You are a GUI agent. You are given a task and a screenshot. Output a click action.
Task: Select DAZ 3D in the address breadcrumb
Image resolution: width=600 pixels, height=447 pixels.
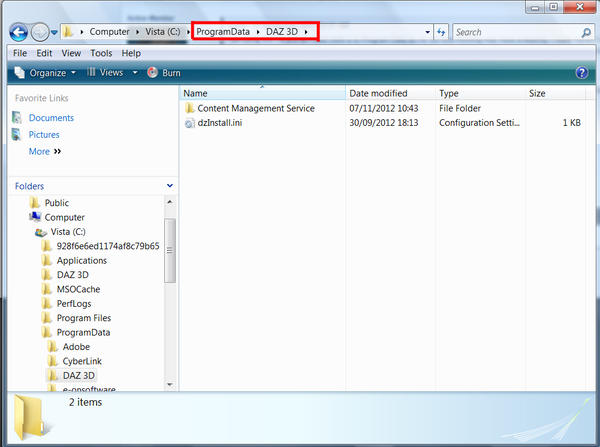[282, 32]
